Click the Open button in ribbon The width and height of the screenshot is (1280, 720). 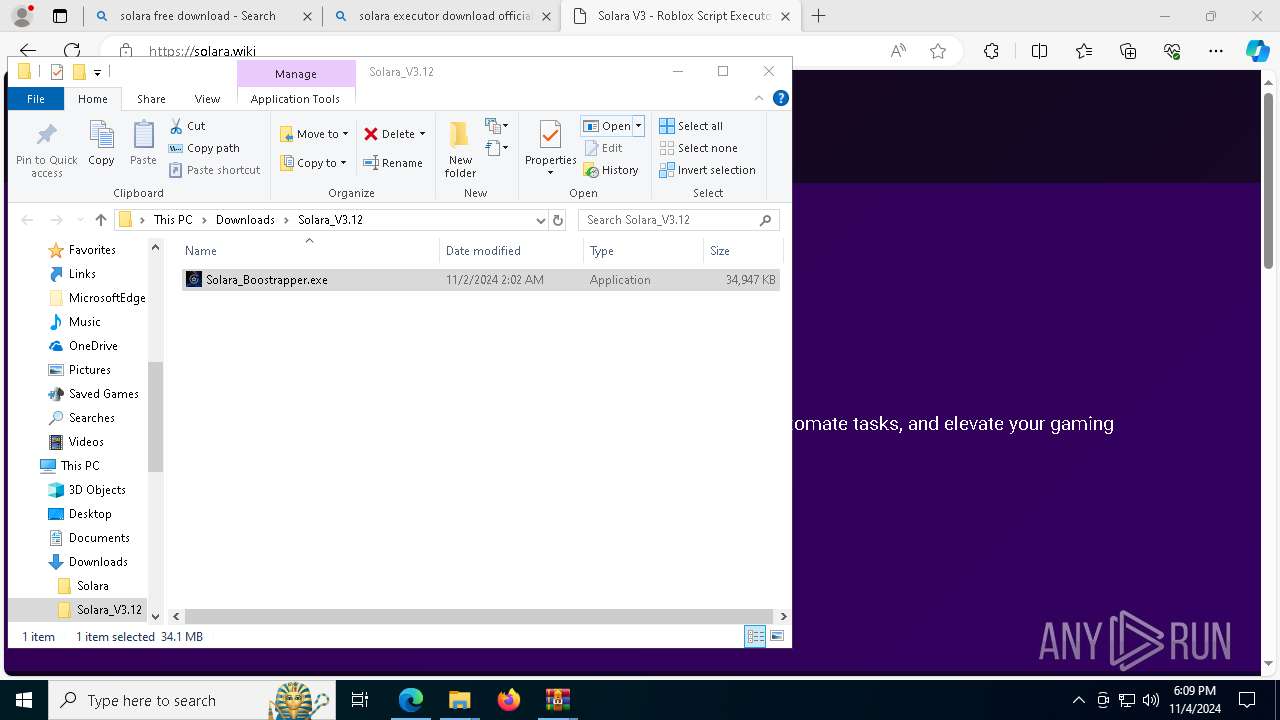[x=607, y=126]
